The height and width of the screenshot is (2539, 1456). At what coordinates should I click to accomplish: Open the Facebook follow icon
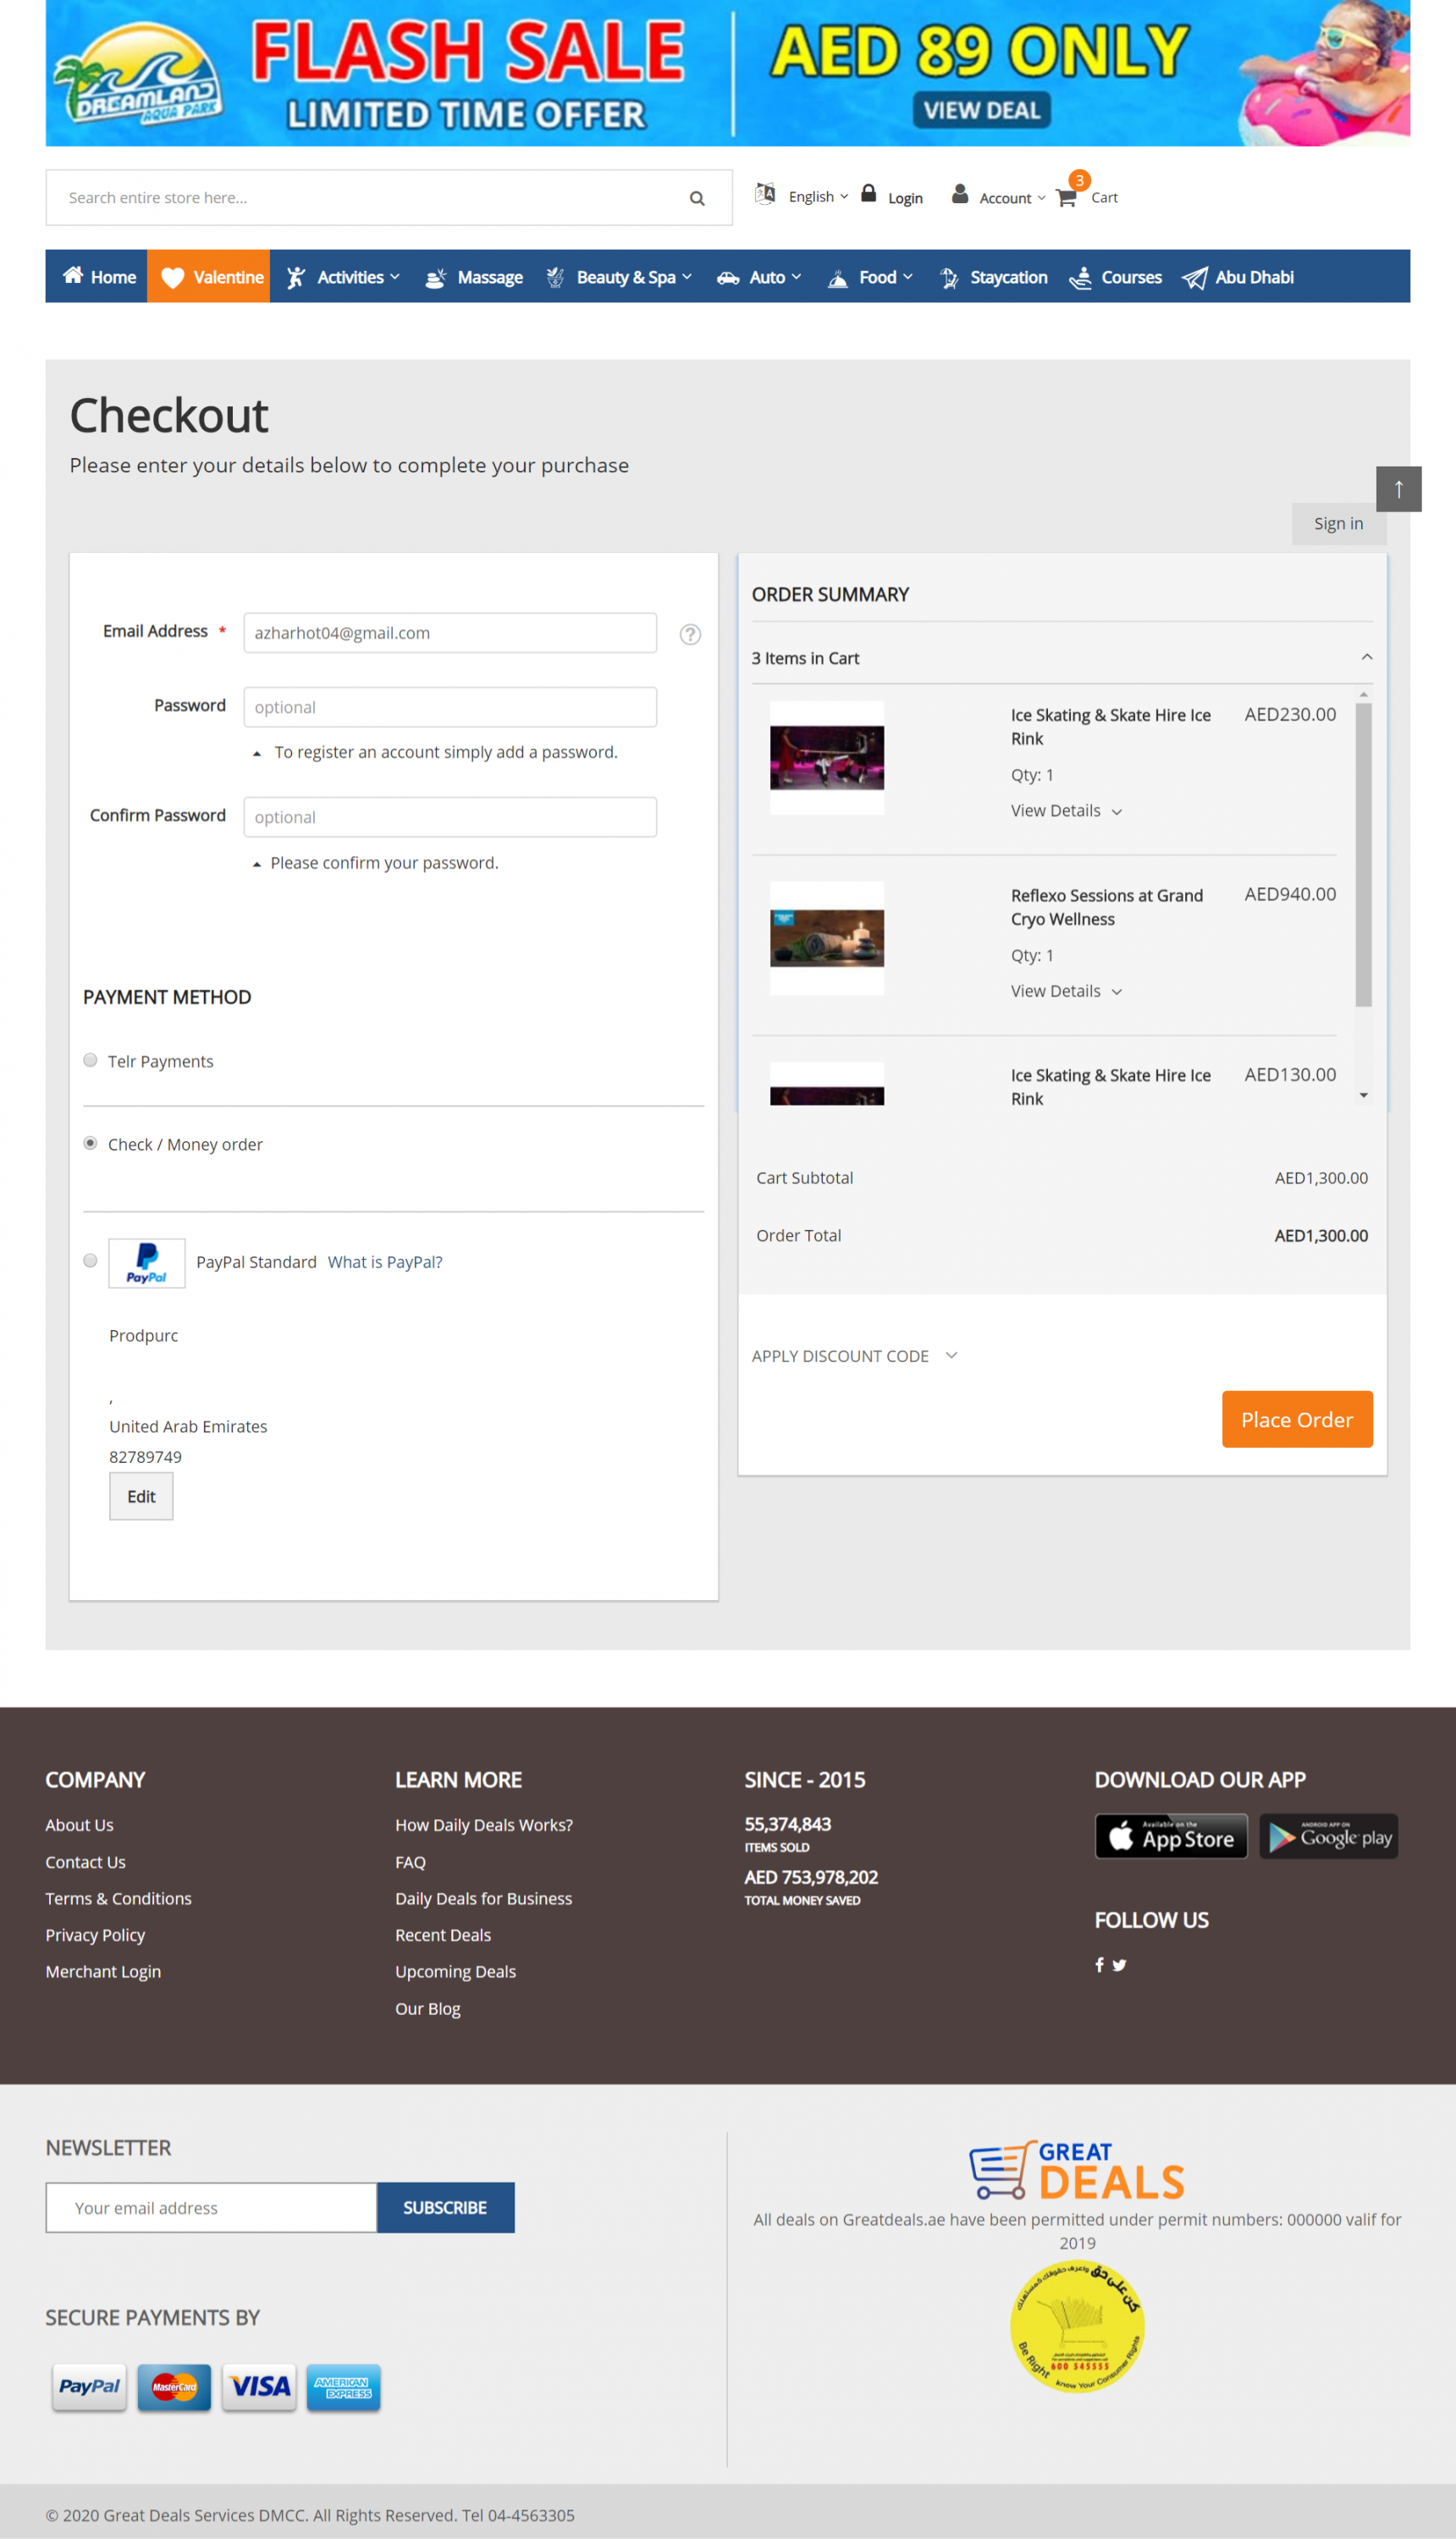(x=1100, y=1964)
